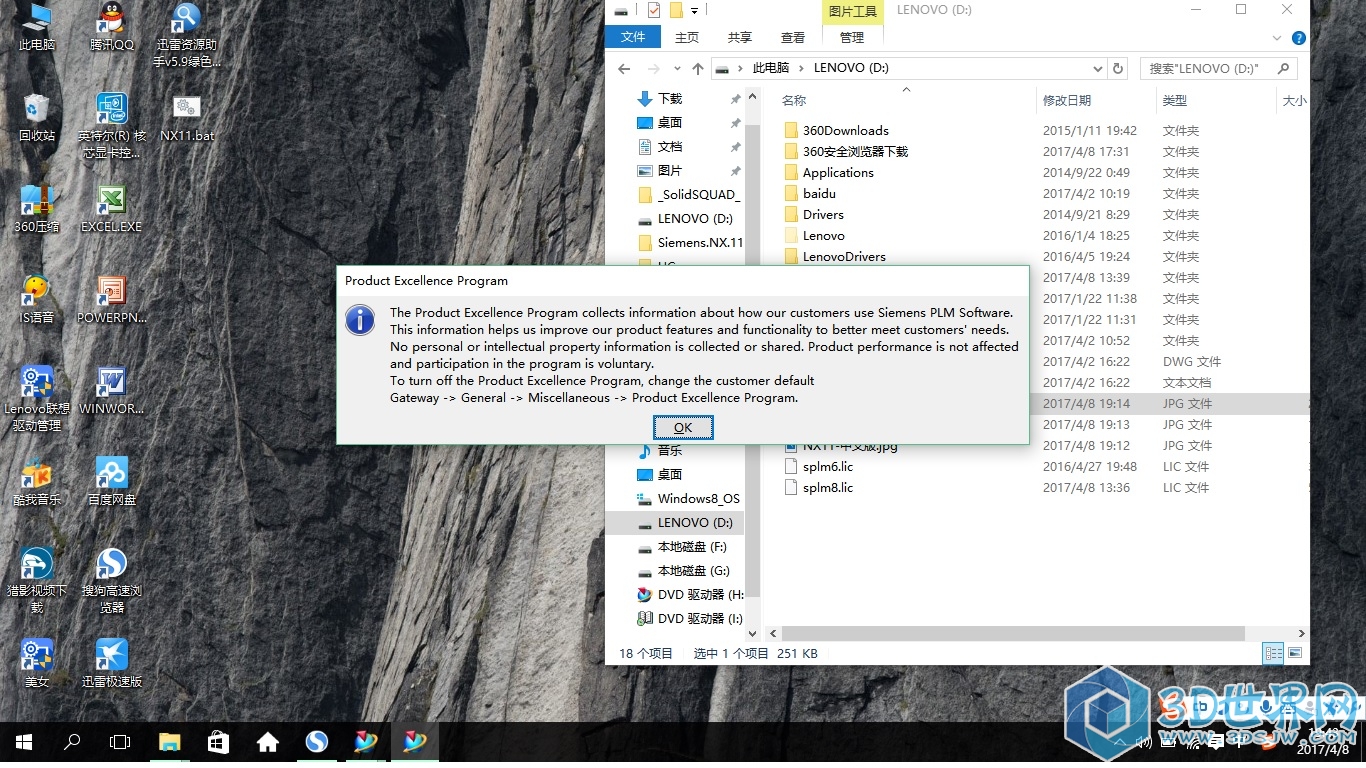The width and height of the screenshot is (1366, 768).
Task: Click the properties checkmark quick-access icon
Action: 654,10
